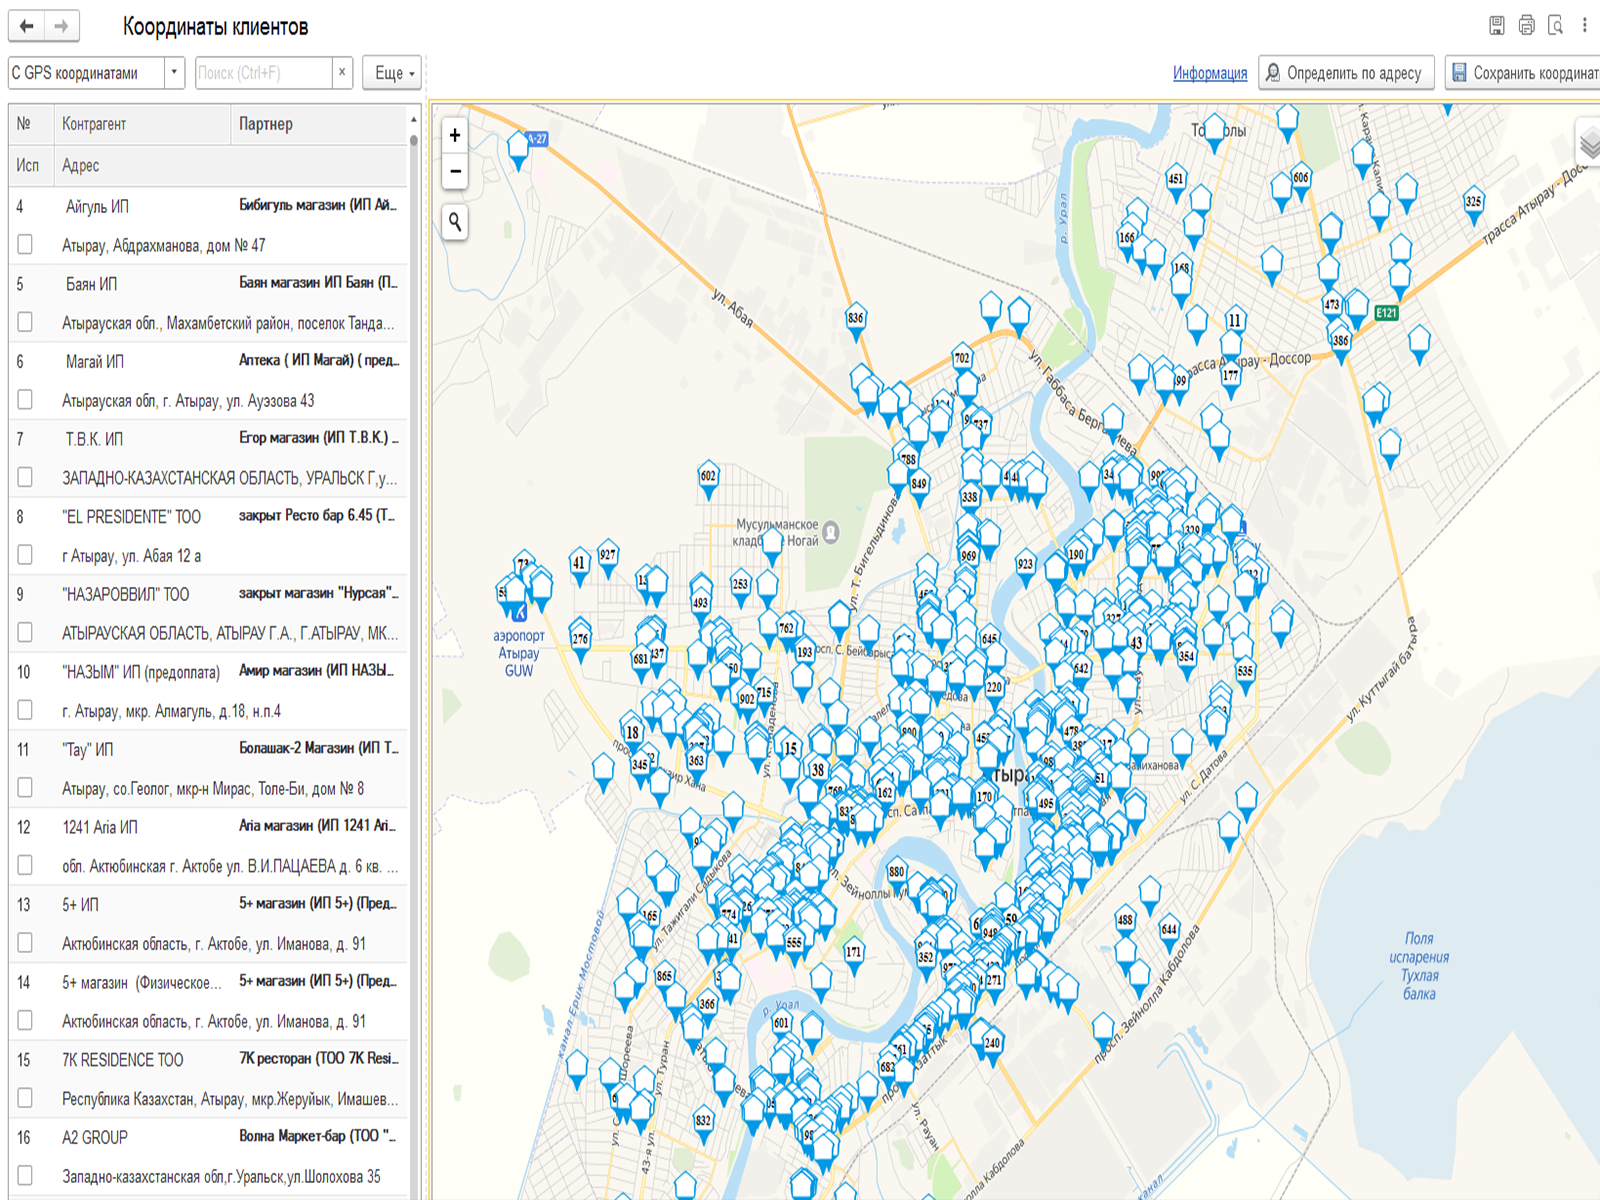Click Сохранить координаты button
1600x1200 pixels.
[x=1523, y=72]
